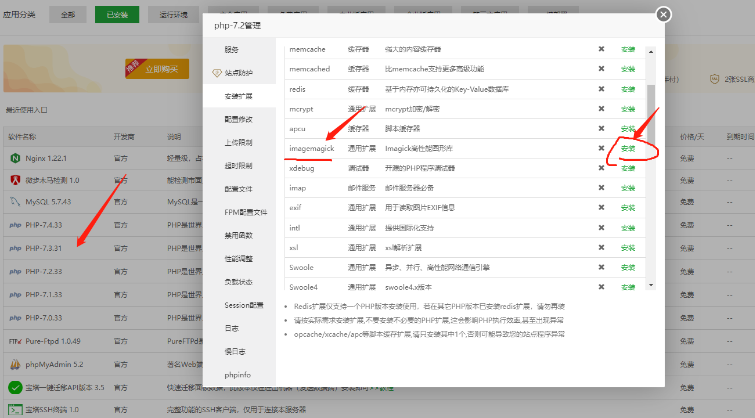Click the extension list scrollbar thumb

[x=651, y=114]
